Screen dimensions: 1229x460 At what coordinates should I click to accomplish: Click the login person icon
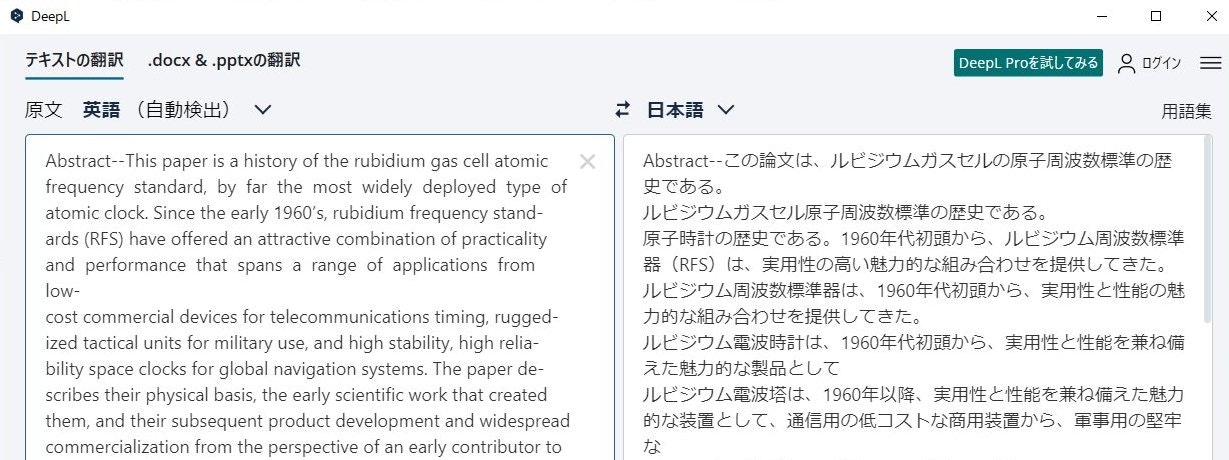coord(1127,63)
